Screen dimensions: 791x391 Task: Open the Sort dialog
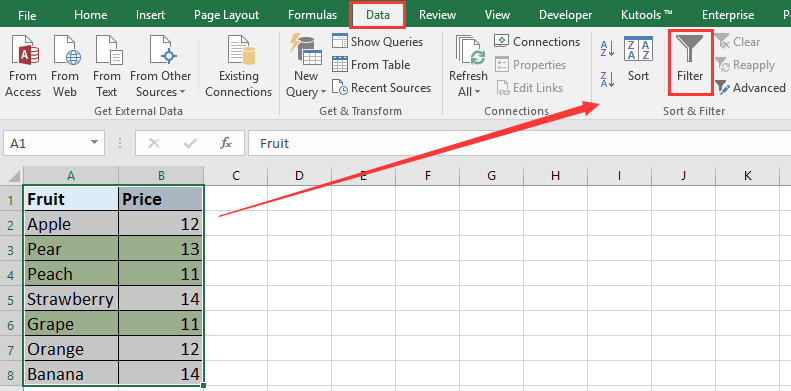point(638,60)
